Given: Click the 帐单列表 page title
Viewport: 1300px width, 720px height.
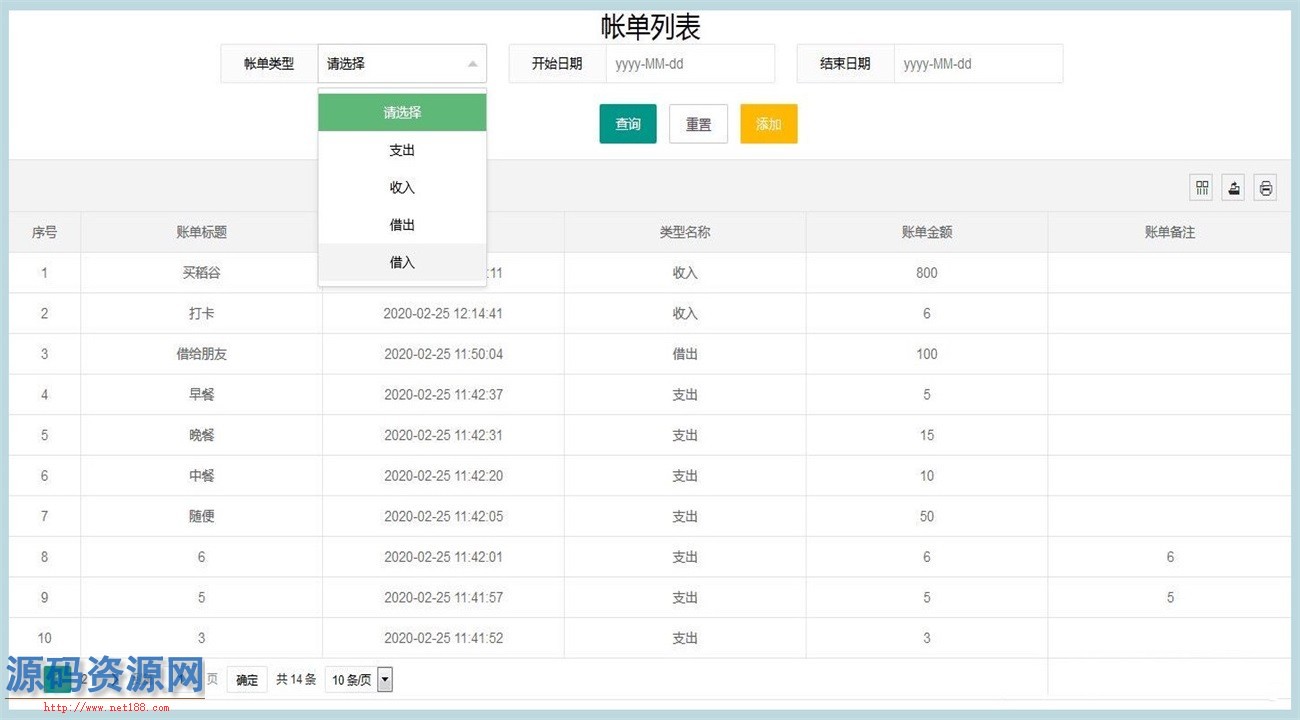Looking at the screenshot, I should (650, 27).
